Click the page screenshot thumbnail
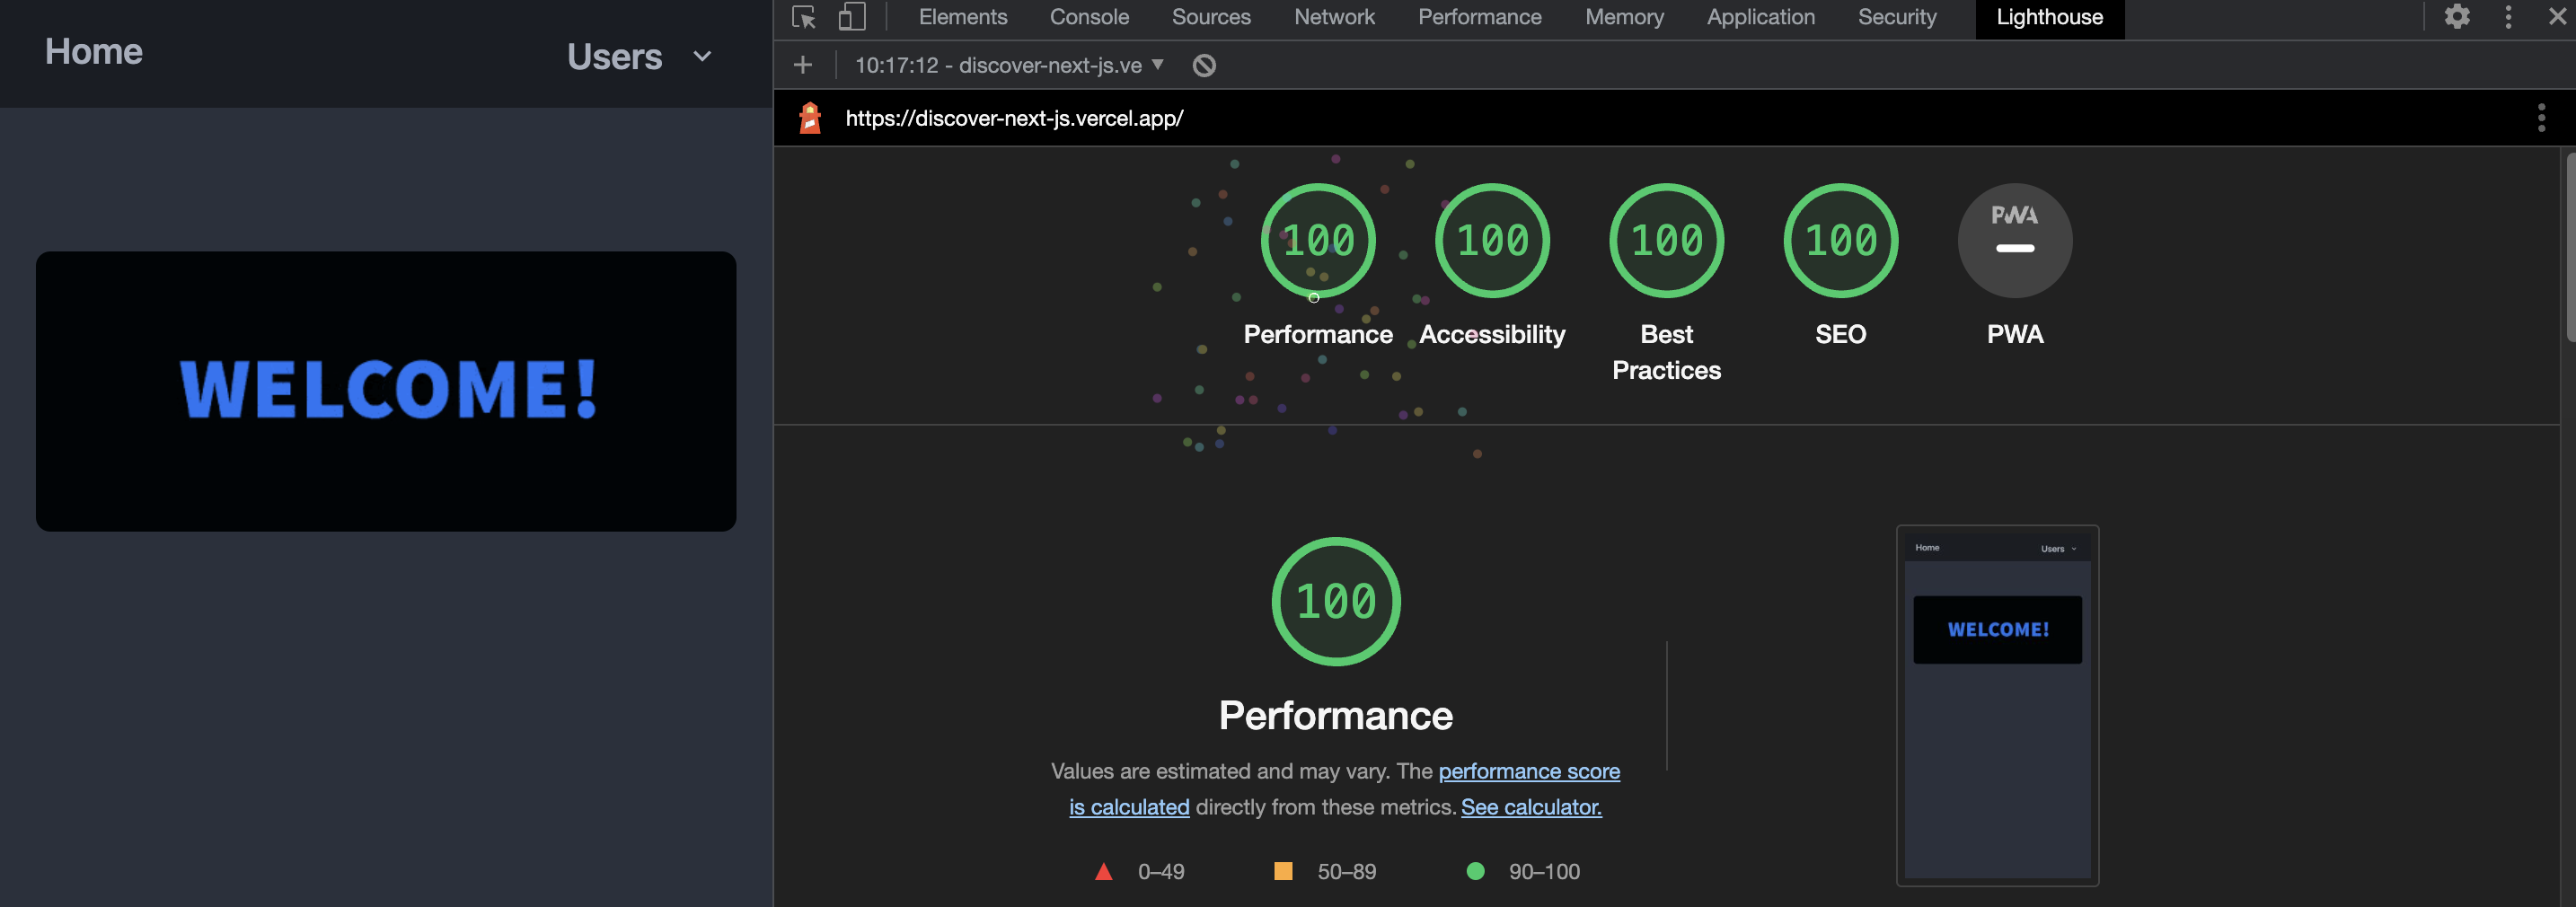Viewport: 2576px width, 907px height. coord(1997,705)
